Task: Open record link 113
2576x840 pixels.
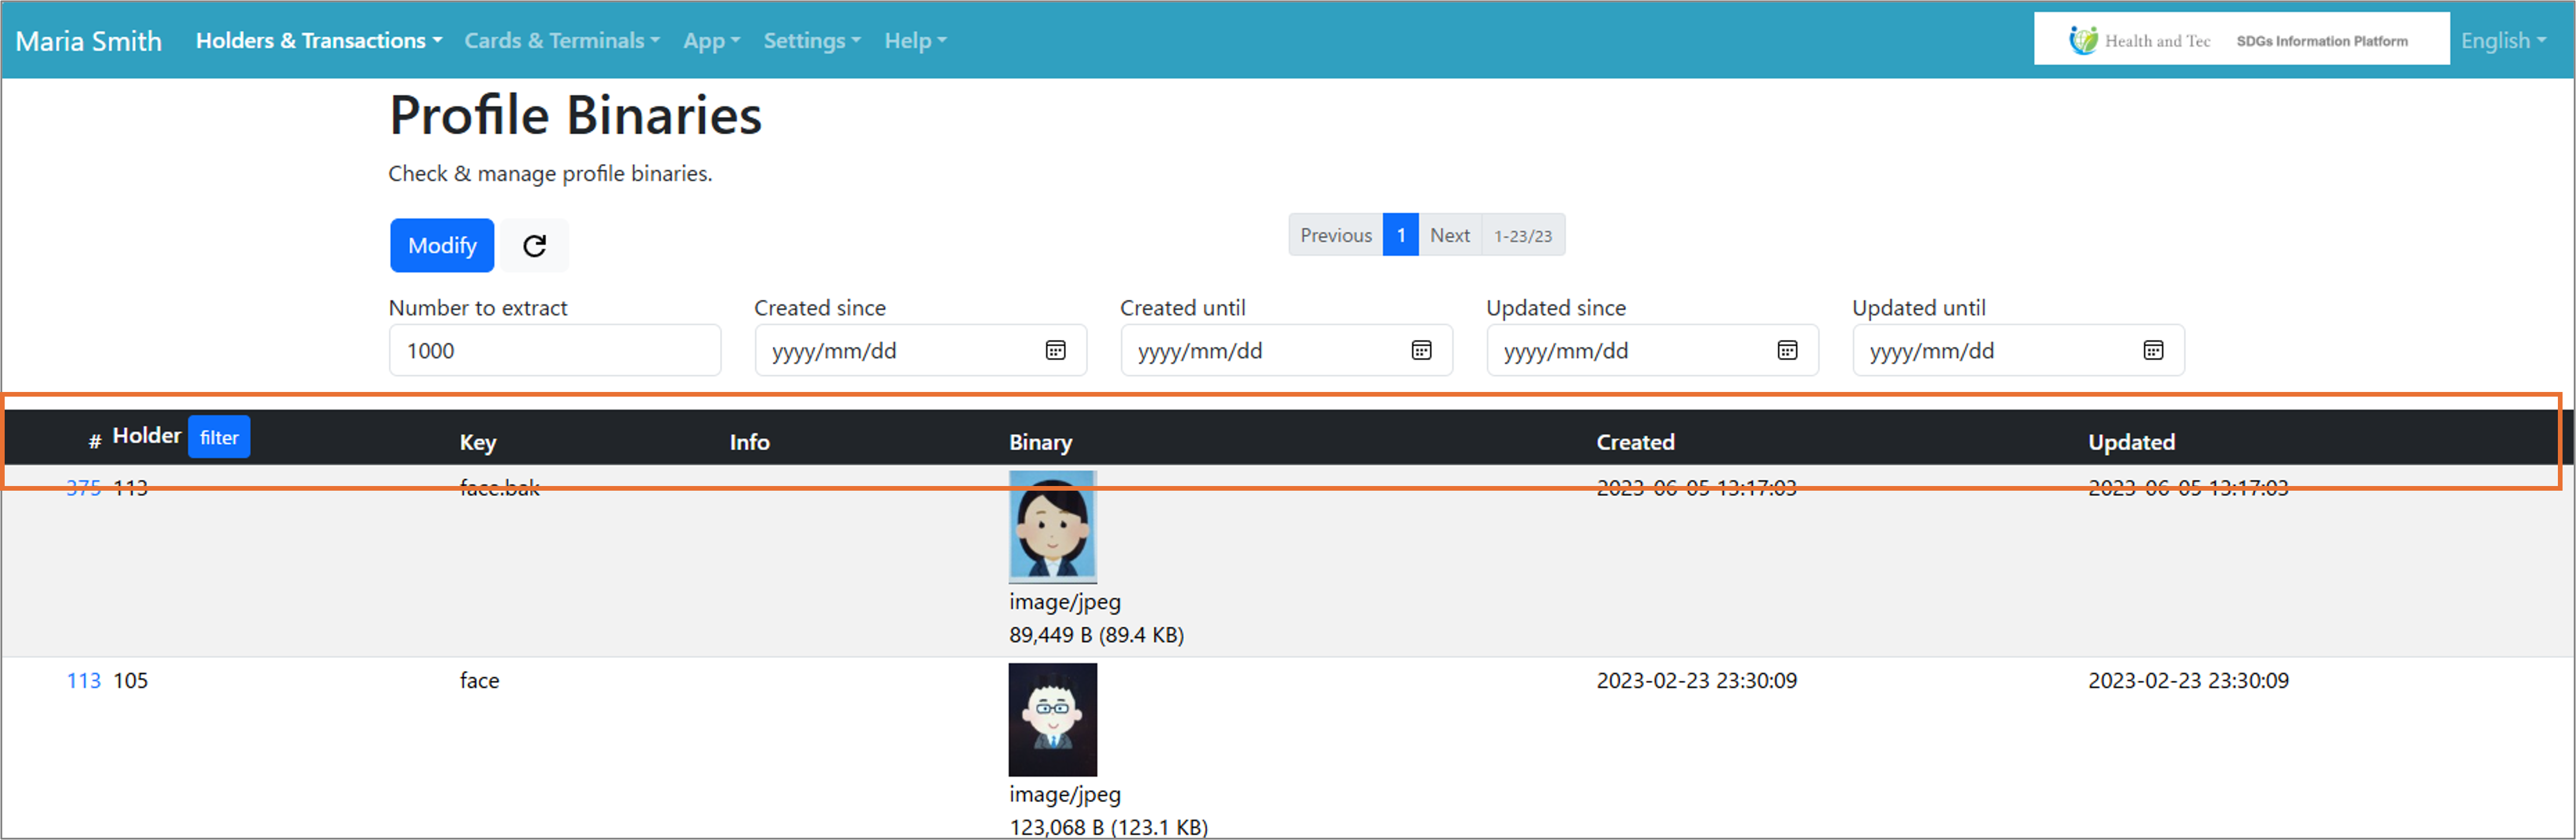Action: pos(84,681)
